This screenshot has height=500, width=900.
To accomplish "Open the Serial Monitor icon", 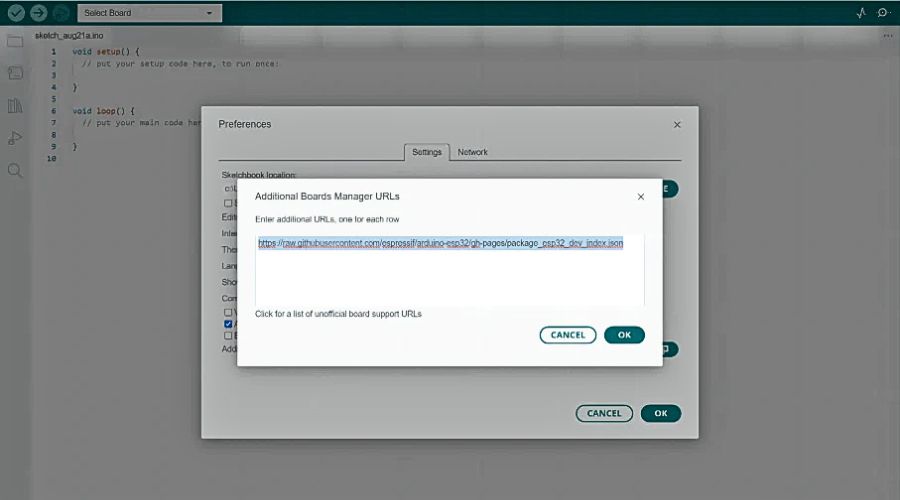I will (883, 13).
